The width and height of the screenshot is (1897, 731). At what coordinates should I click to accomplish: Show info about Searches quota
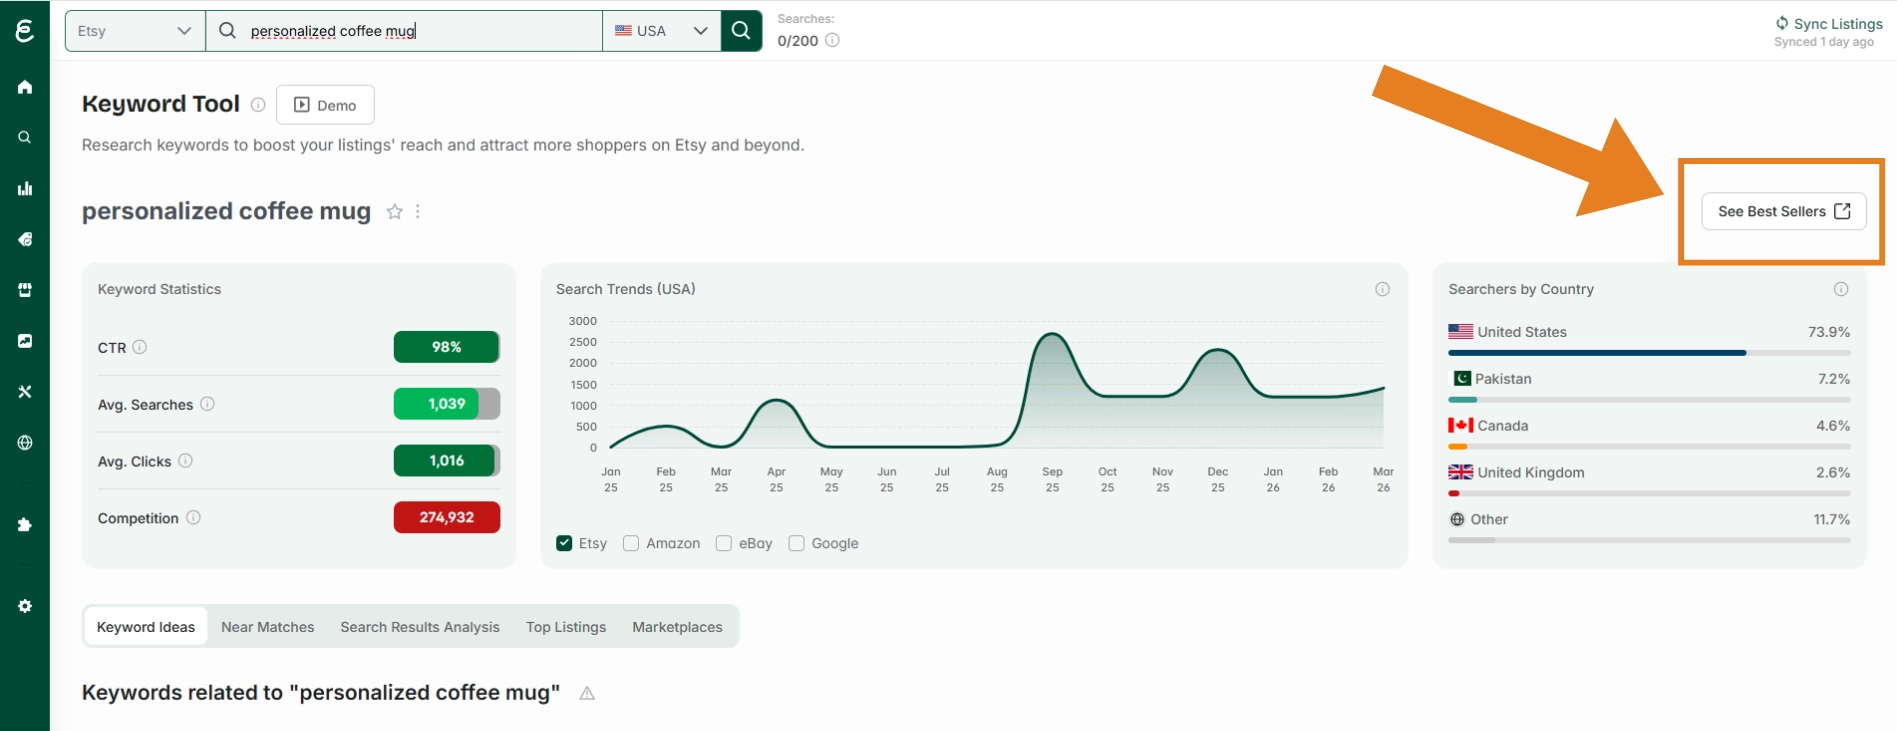tap(832, 41)
